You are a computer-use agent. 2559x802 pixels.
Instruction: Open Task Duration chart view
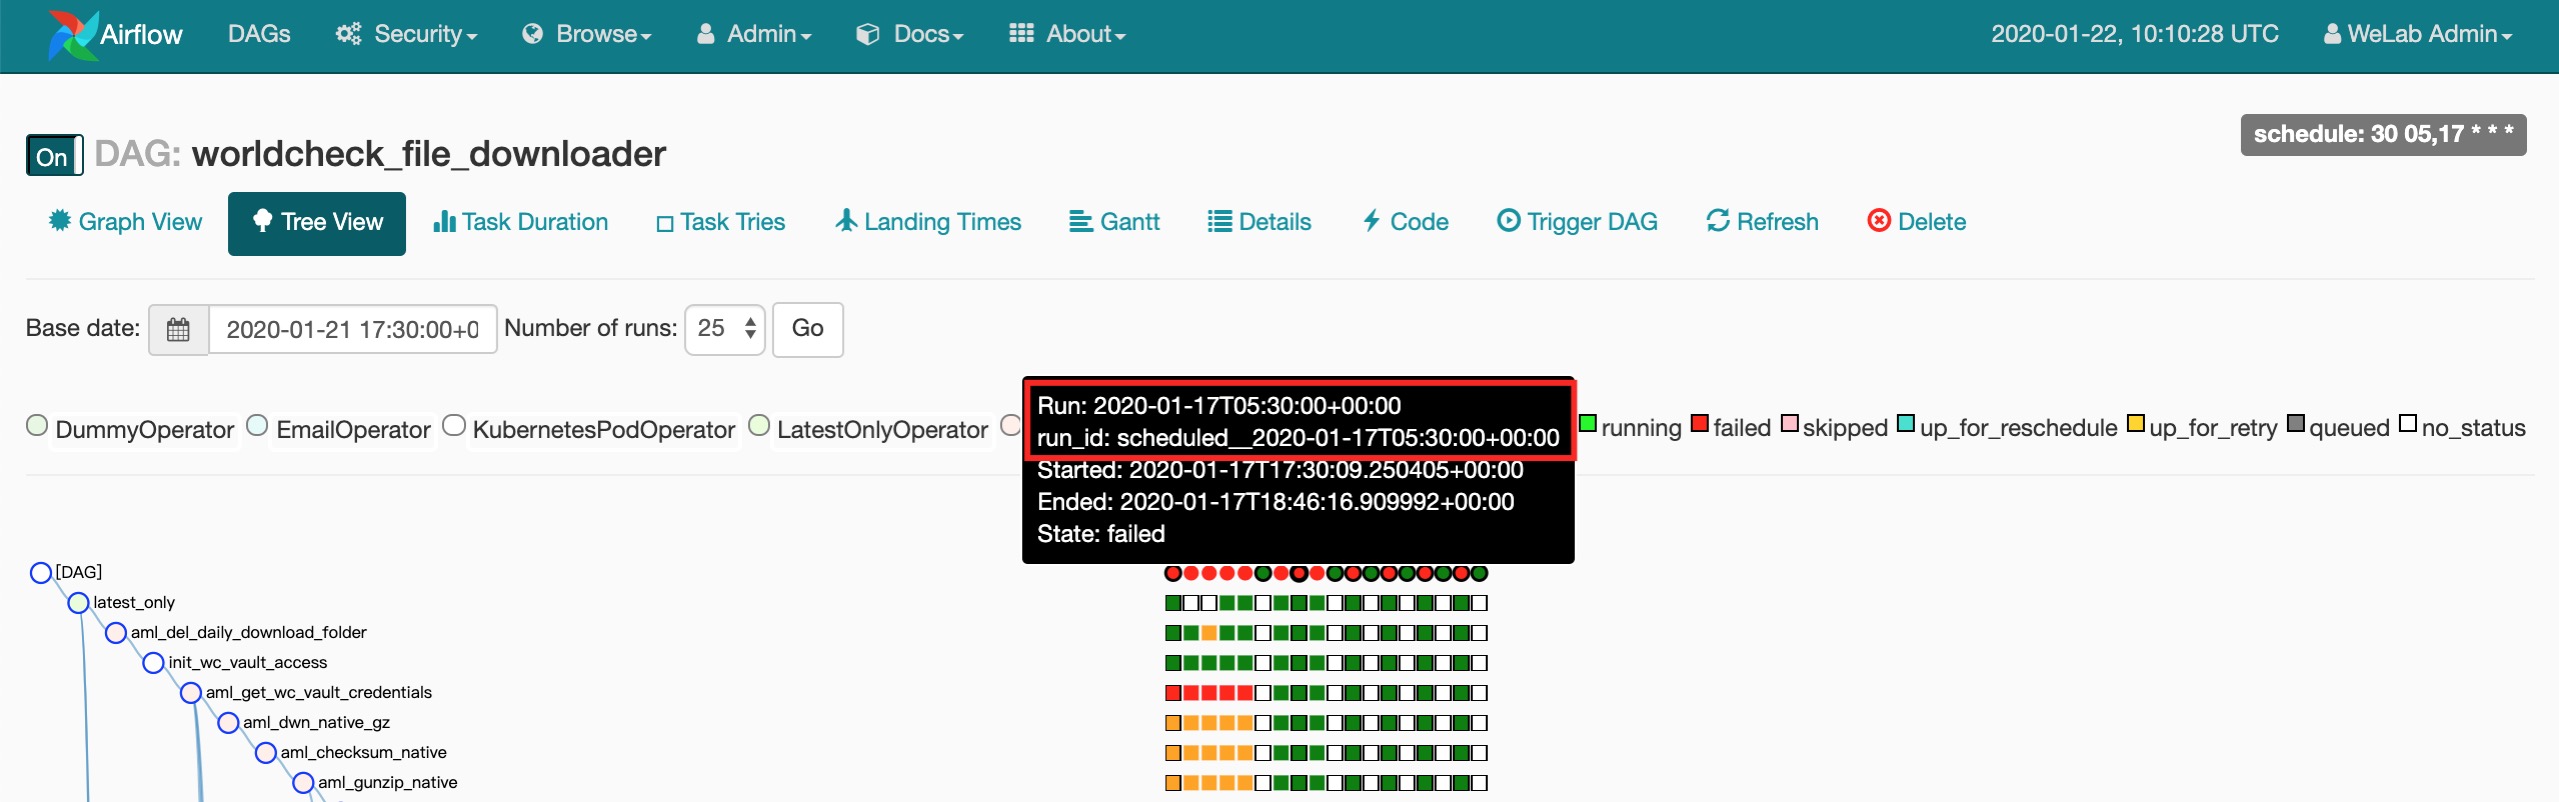click(x=520, y=222)
